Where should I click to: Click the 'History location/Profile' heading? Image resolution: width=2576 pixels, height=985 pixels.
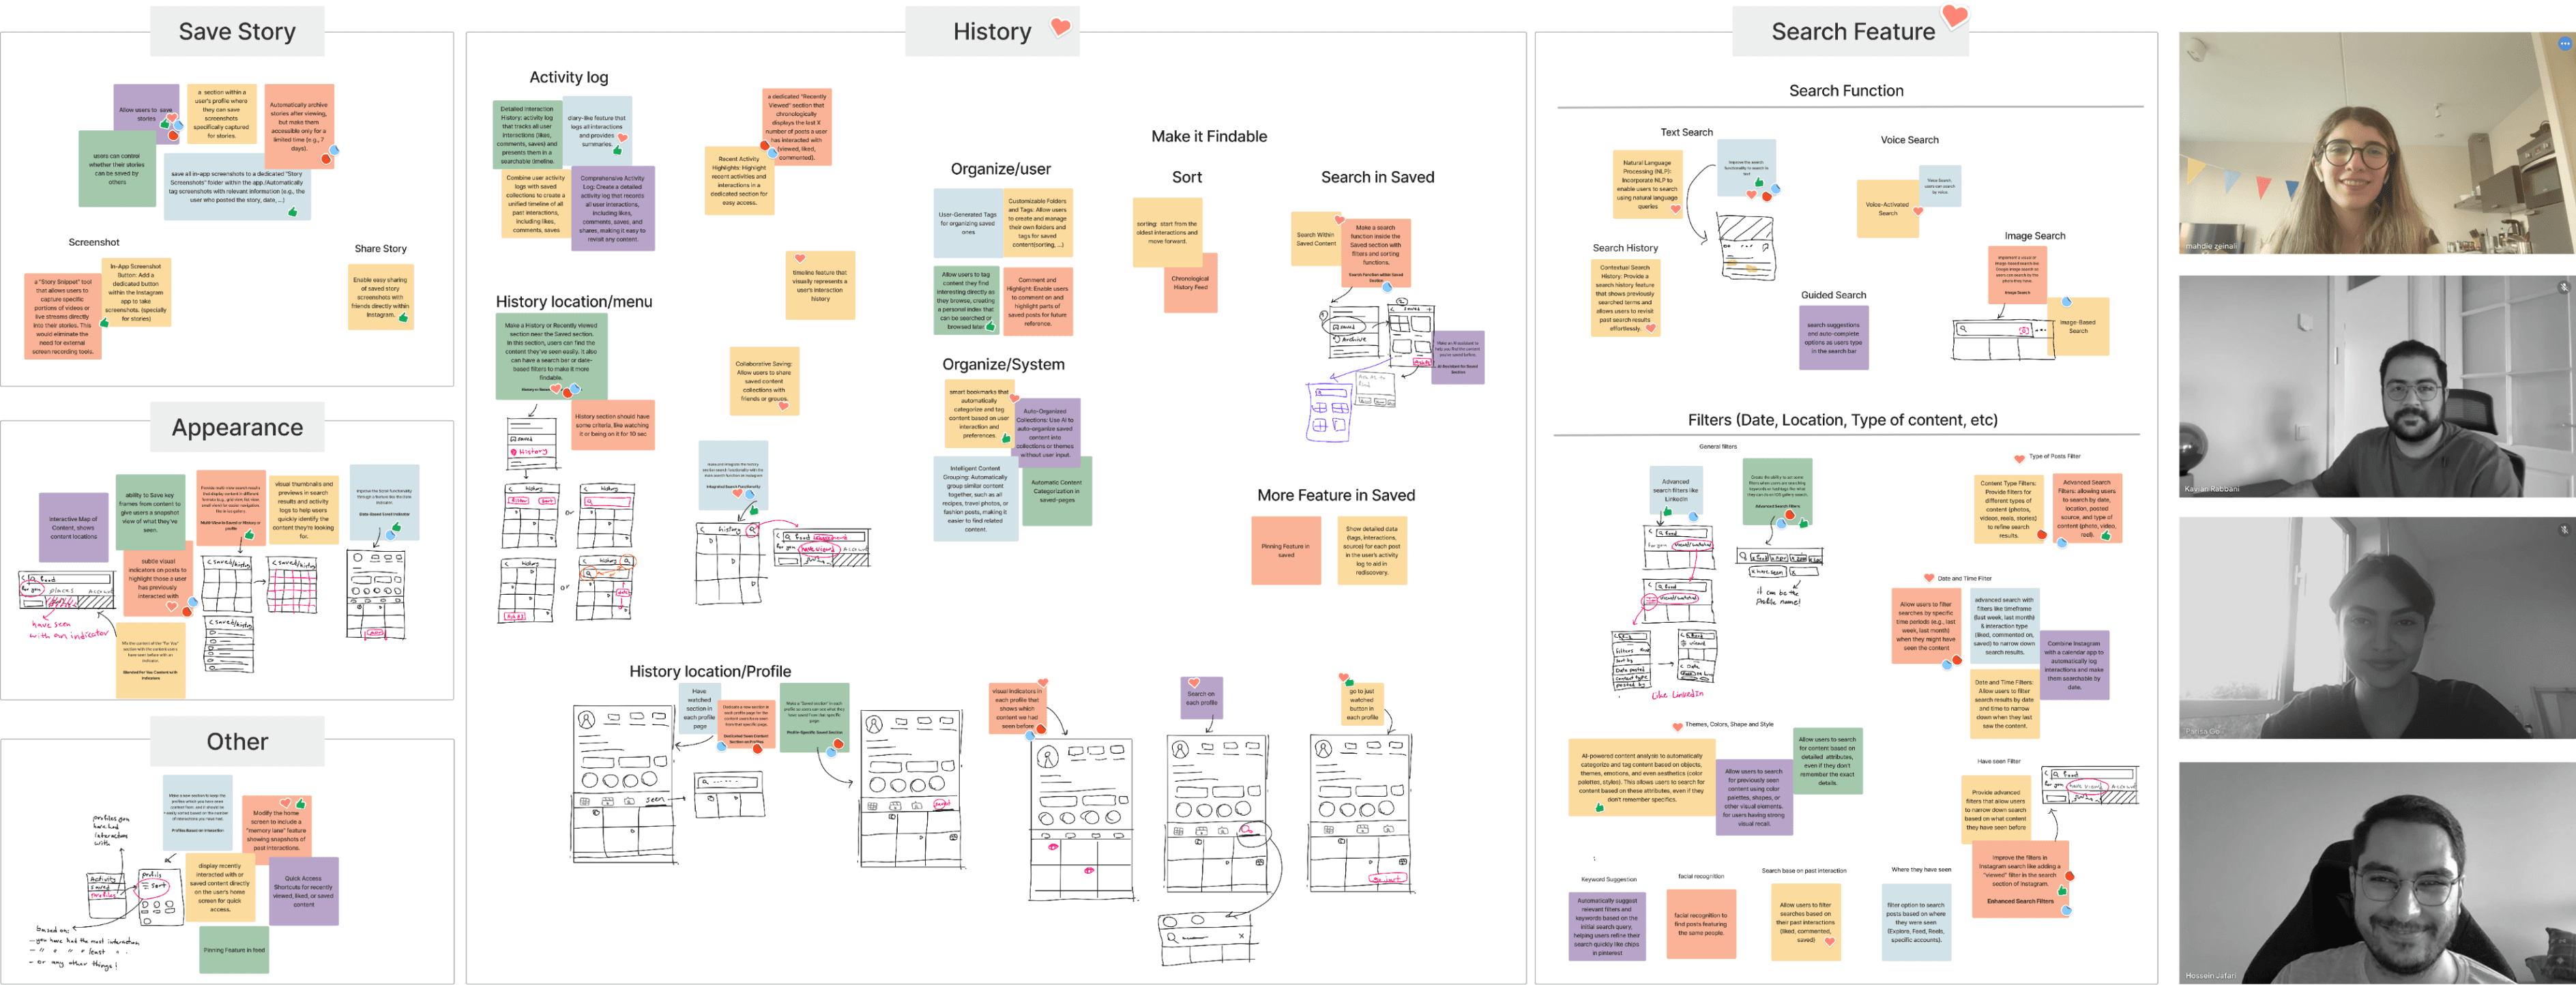710,672
